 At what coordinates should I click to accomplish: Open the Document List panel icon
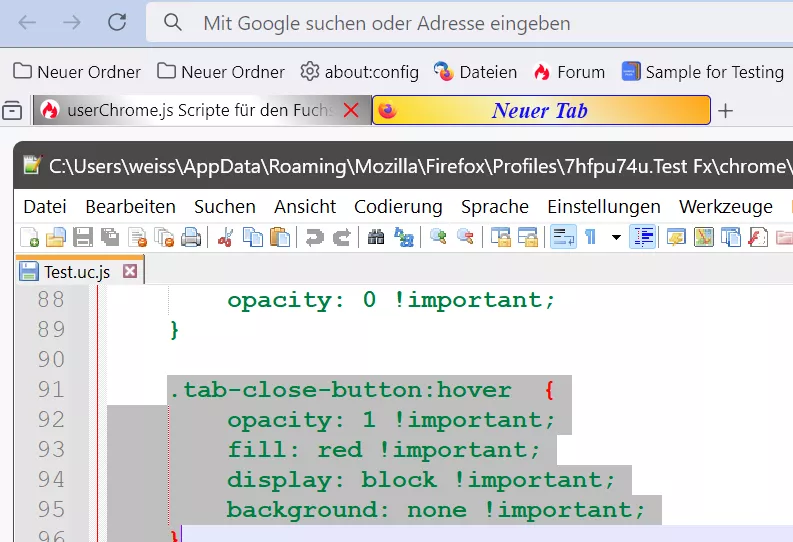click(x=731, y=237)
